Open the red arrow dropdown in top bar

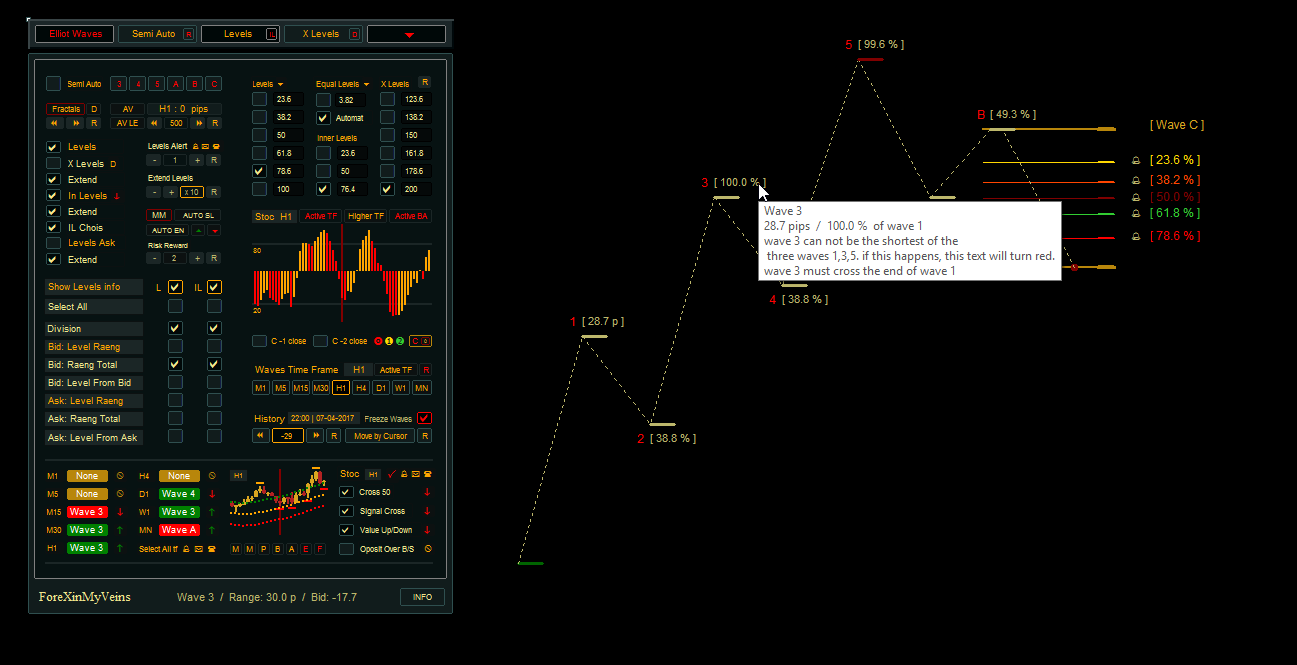pyautogui.click(x=407, y=35)
